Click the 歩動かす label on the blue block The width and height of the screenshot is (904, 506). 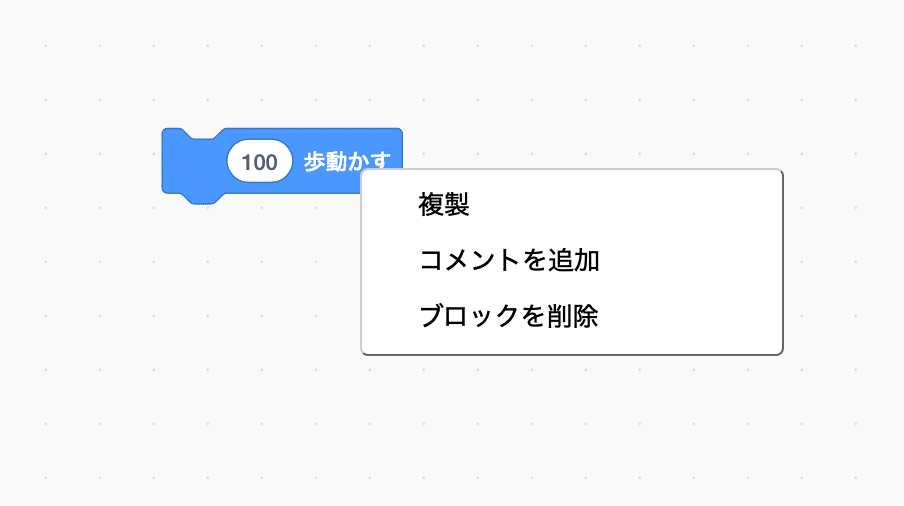point(347,161)
